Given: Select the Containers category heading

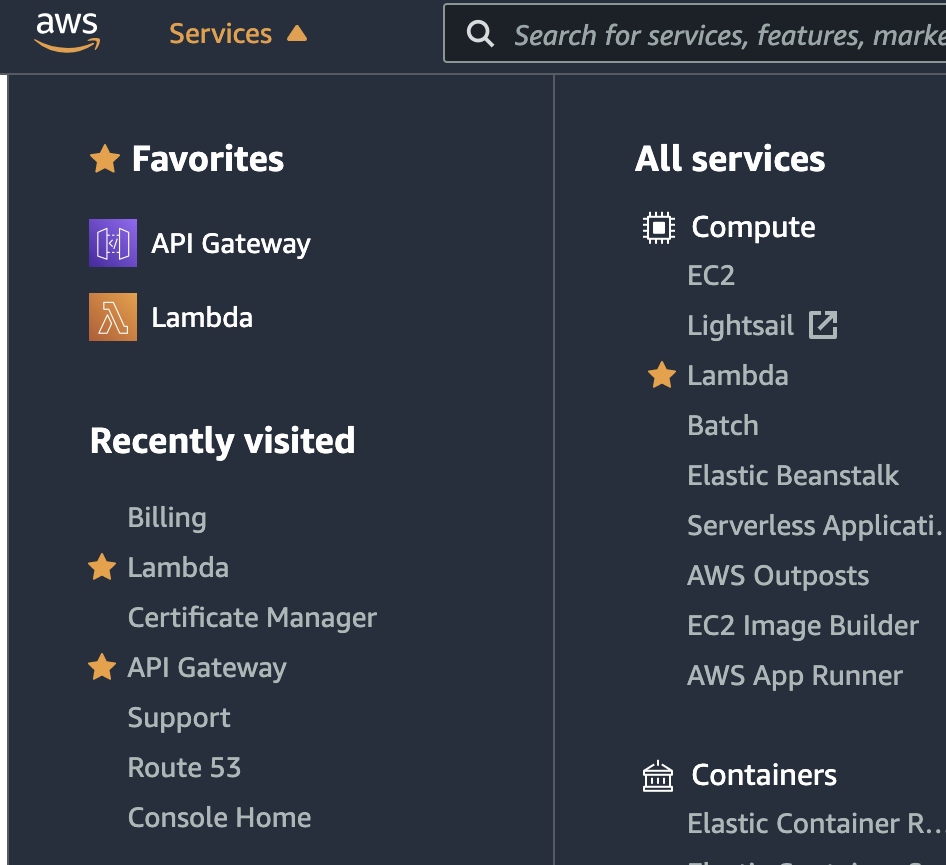Looking at the screenshot, I should coord(764,775).
